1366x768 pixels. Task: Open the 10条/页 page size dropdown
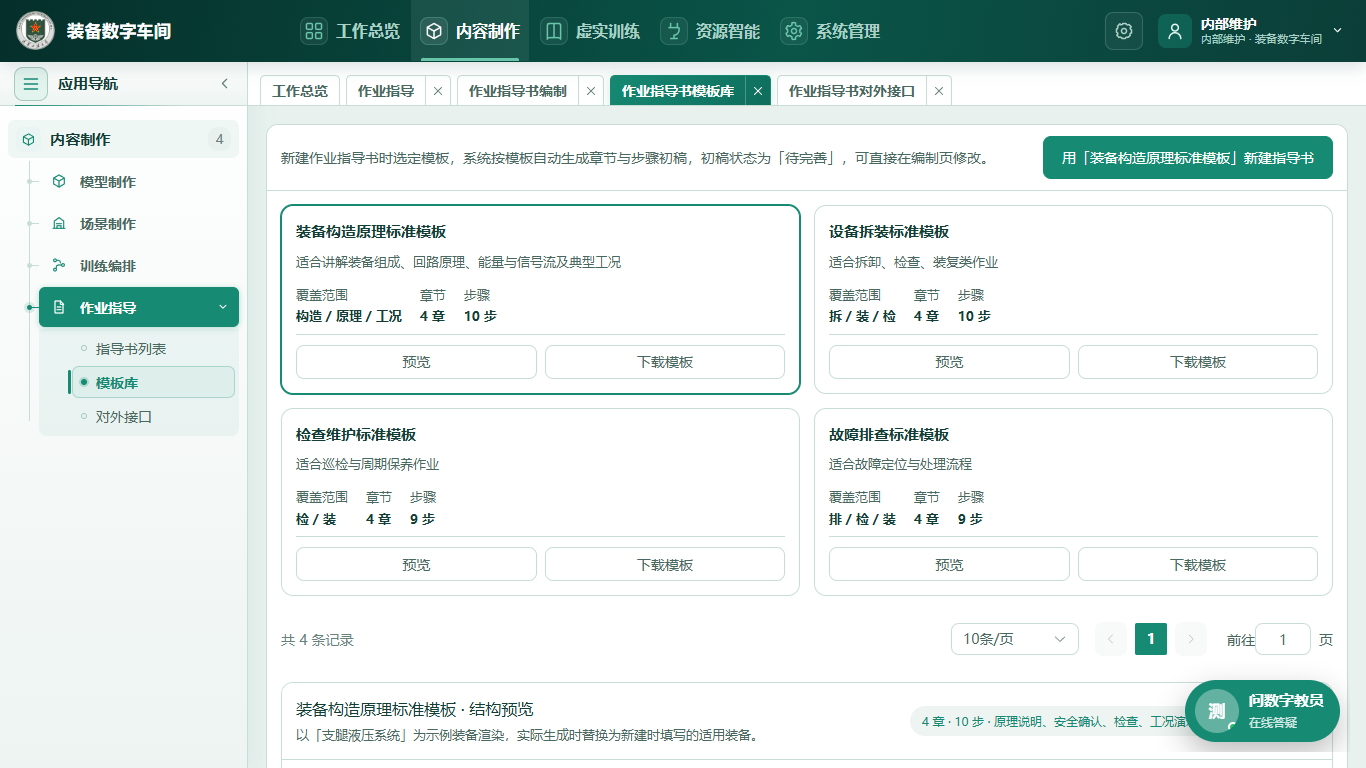(1015, 639)
